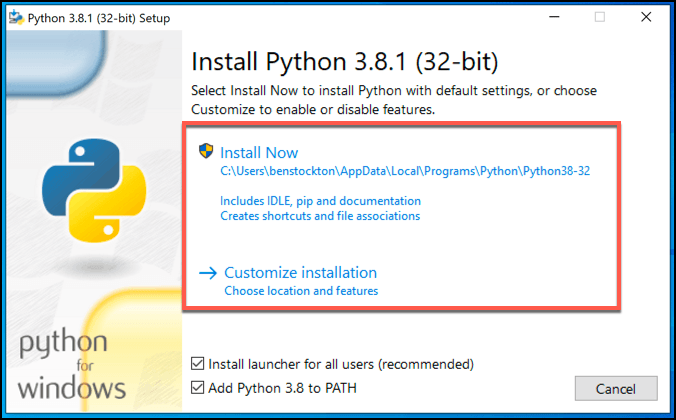Uncheck Add Python 3.8 to PATH
676x420 pixels.
(197, 388)
